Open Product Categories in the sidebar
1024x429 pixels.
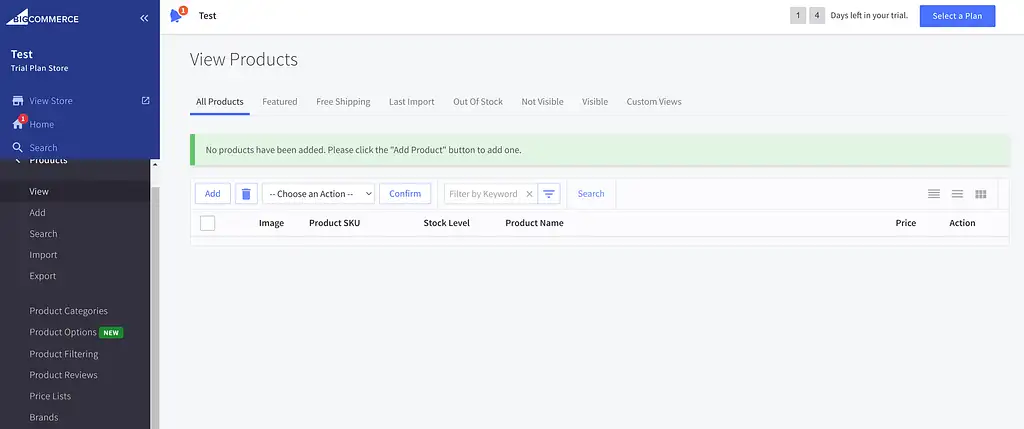(x=68, y=311)
